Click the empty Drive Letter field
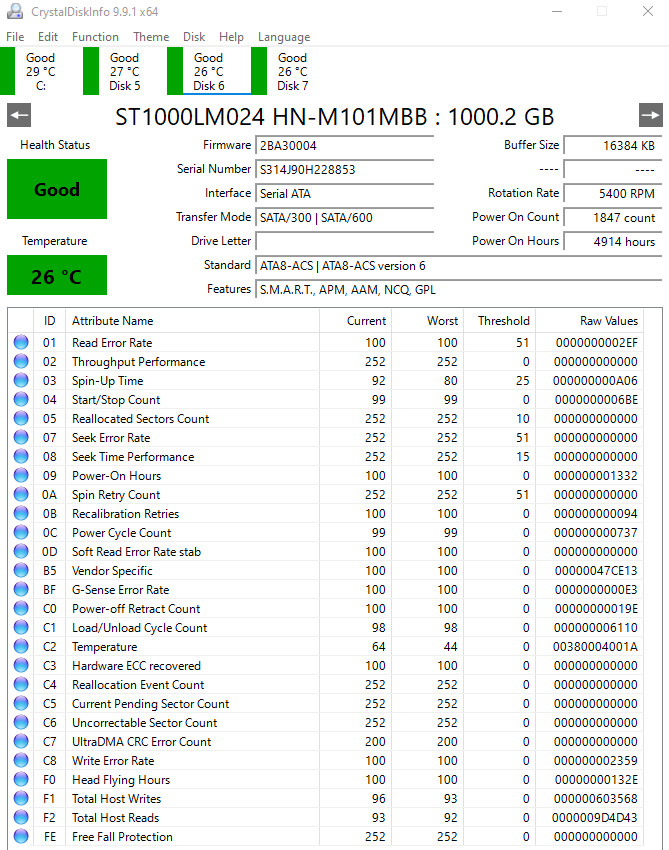 345,241
